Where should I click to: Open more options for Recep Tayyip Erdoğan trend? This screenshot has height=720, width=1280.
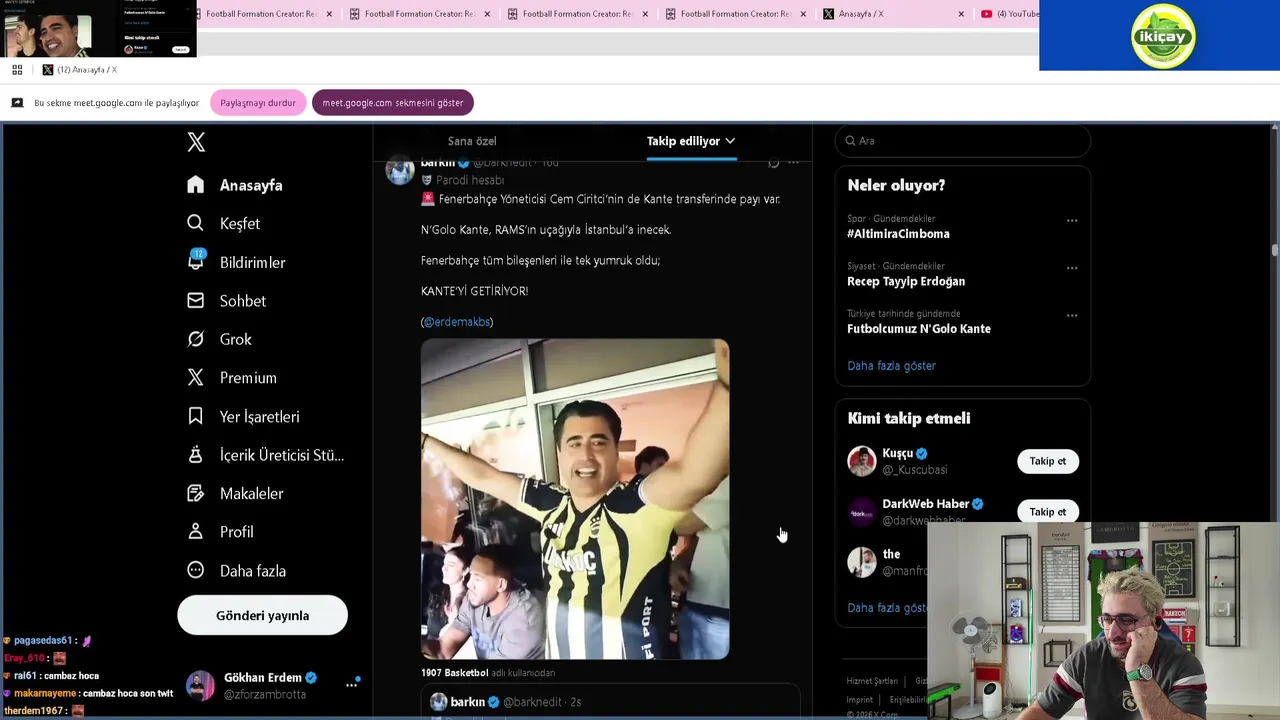point(1072,268)
